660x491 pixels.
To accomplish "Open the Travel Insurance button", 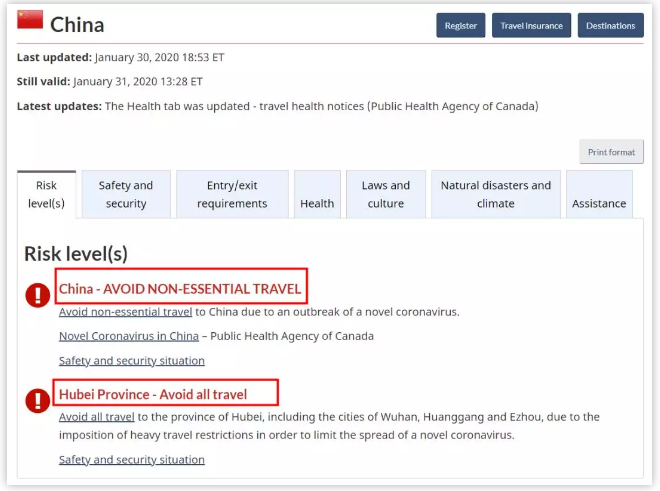I will click(x=531, y=25).
